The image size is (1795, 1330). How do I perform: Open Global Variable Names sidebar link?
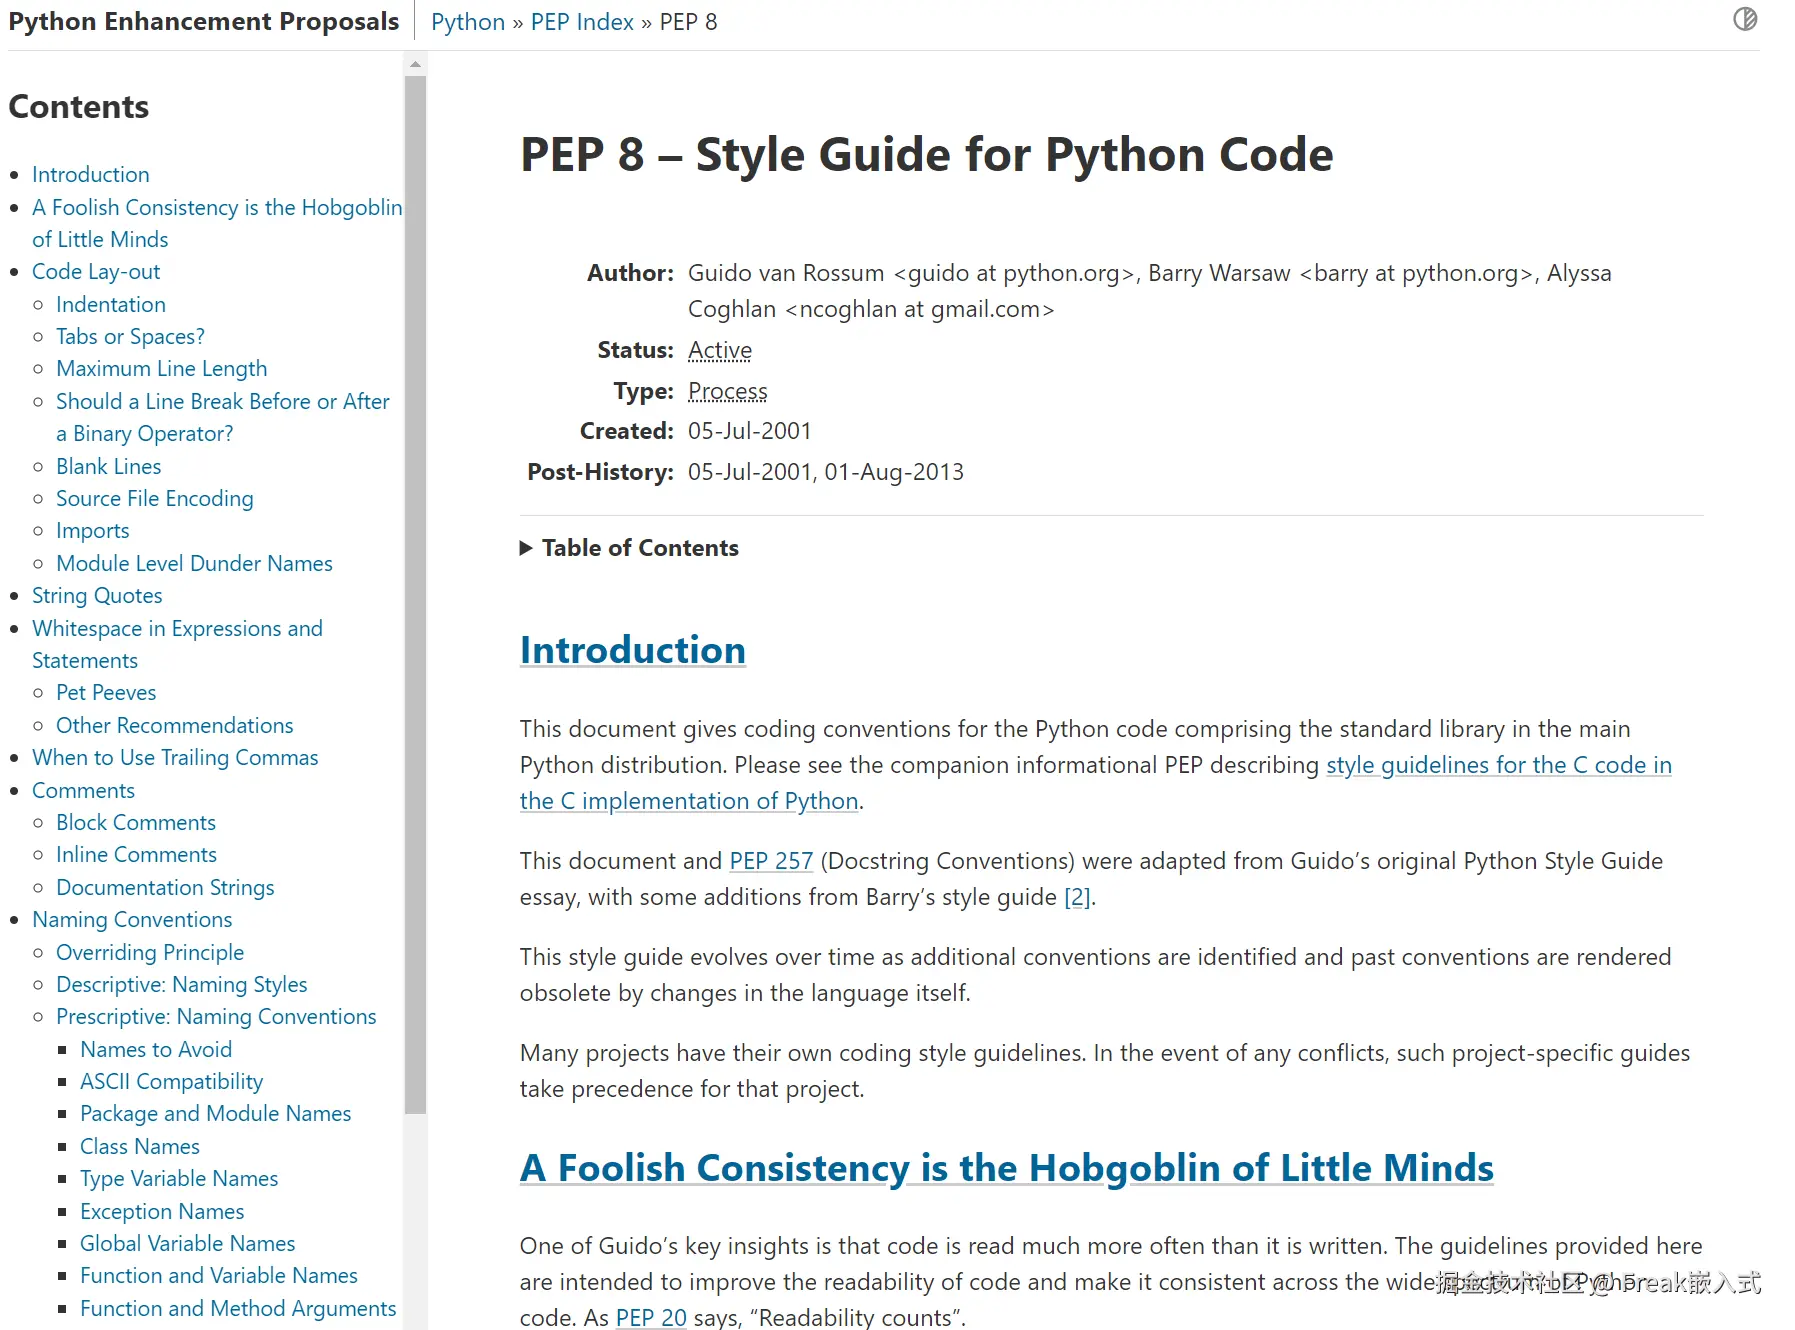(188, 1243)
